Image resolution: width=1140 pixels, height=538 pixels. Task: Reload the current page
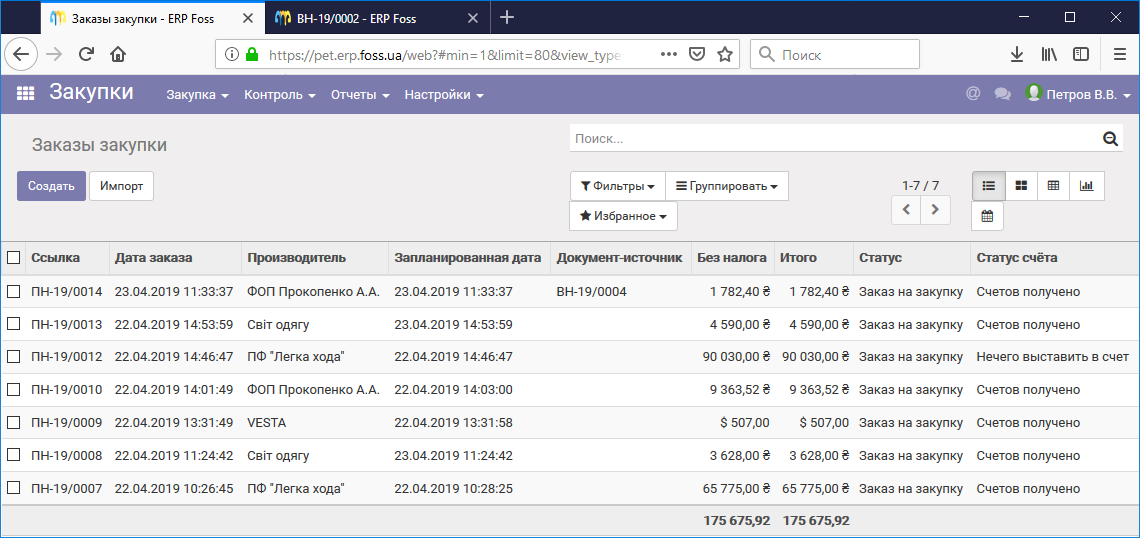tap(86, 55)
